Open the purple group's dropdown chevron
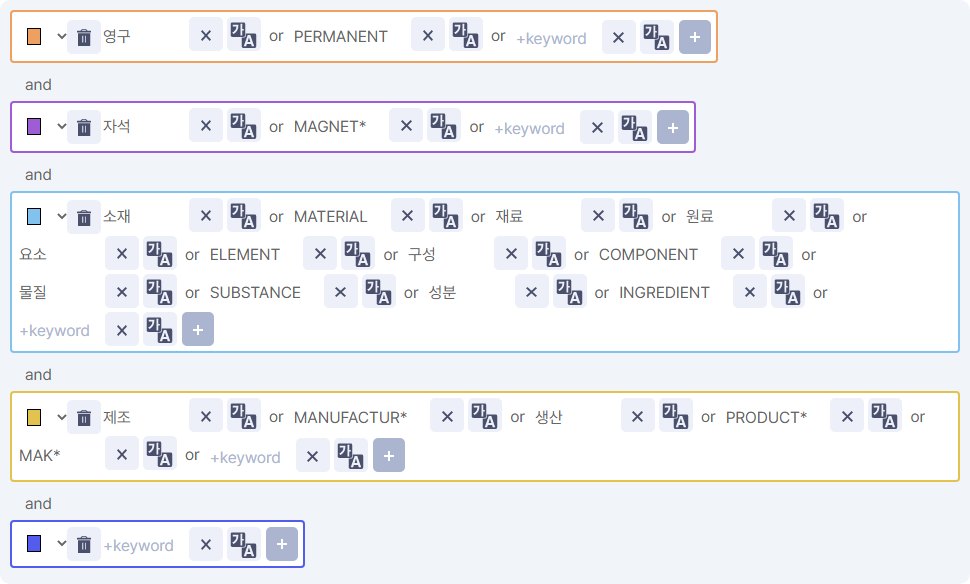This screenshot has height=584, width=970. coord(61,127)
